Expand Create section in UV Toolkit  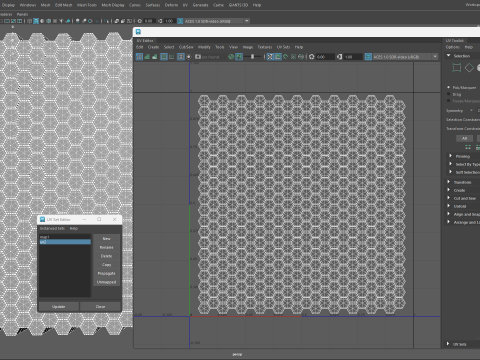(x=449, y=190)
